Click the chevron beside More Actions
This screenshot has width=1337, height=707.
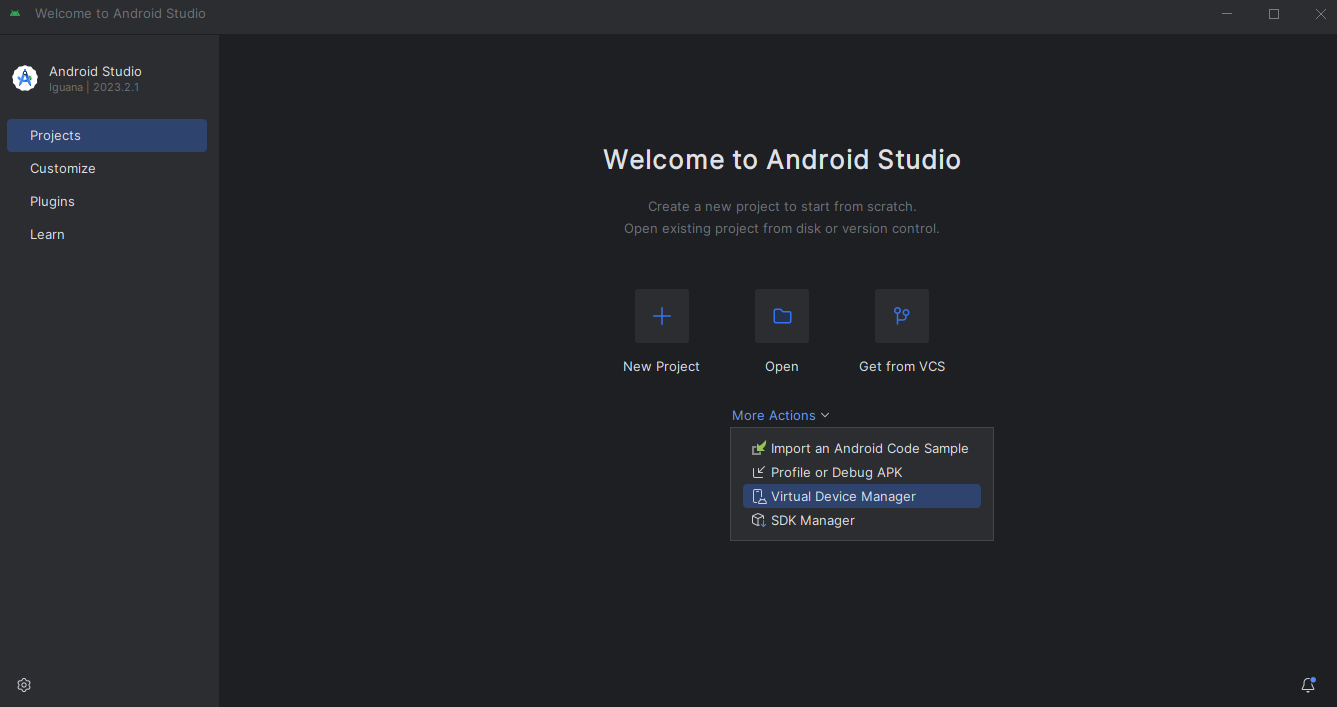point(825,415)
